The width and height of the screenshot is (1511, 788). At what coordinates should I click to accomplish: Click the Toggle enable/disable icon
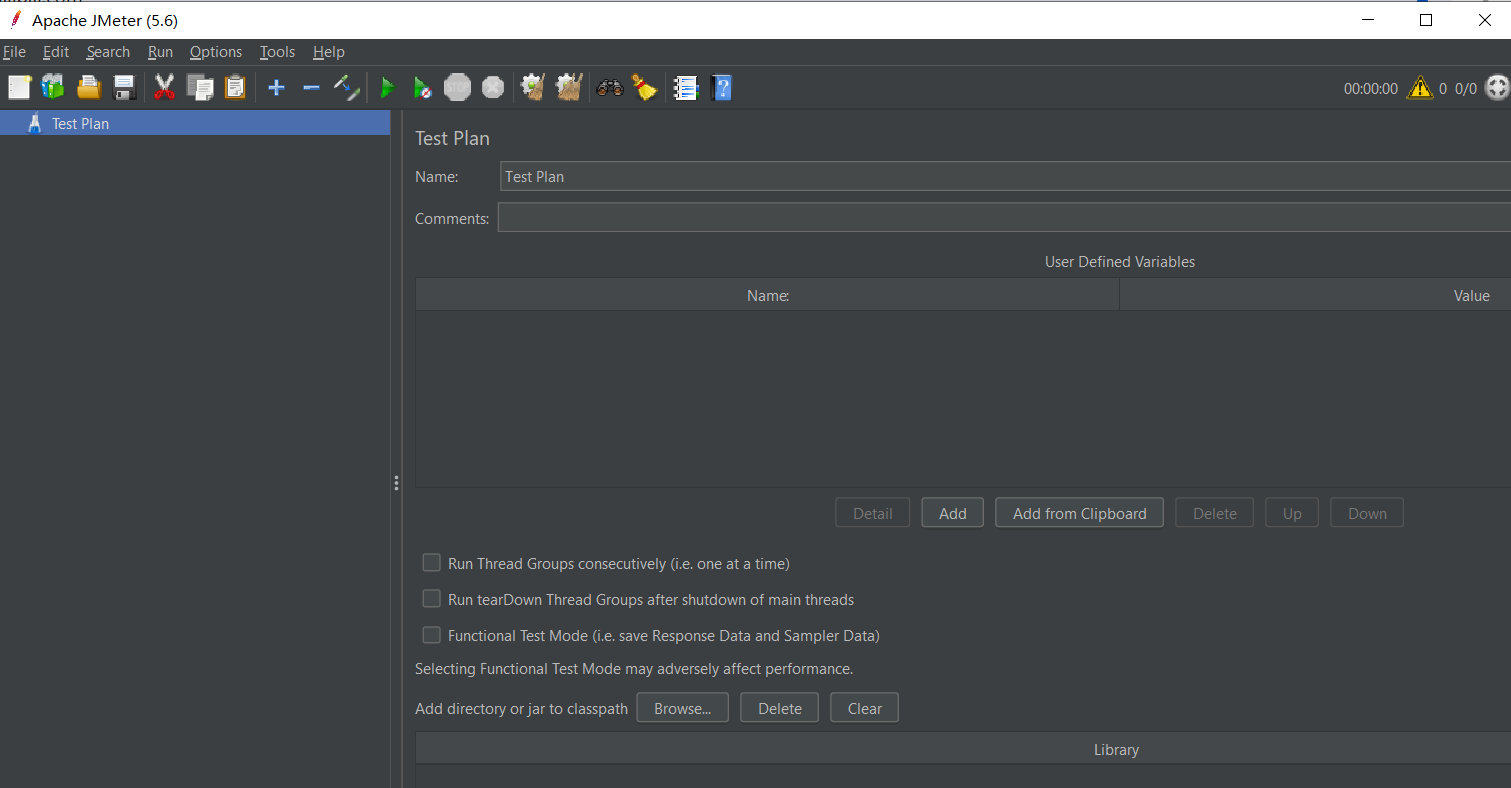[346, 88]
